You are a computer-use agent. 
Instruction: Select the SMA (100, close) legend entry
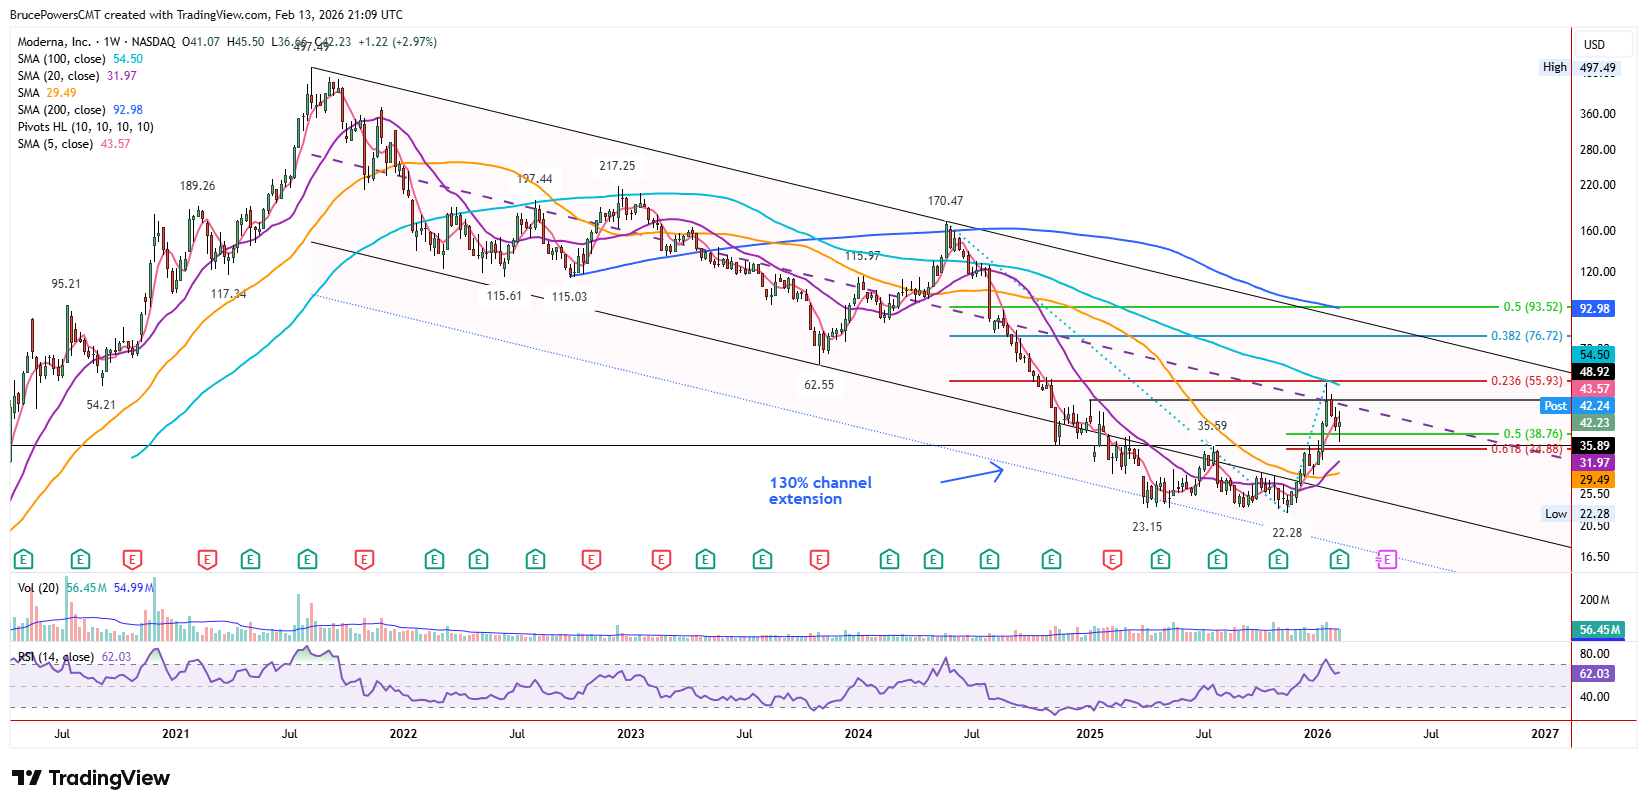(x=80, y=59)
